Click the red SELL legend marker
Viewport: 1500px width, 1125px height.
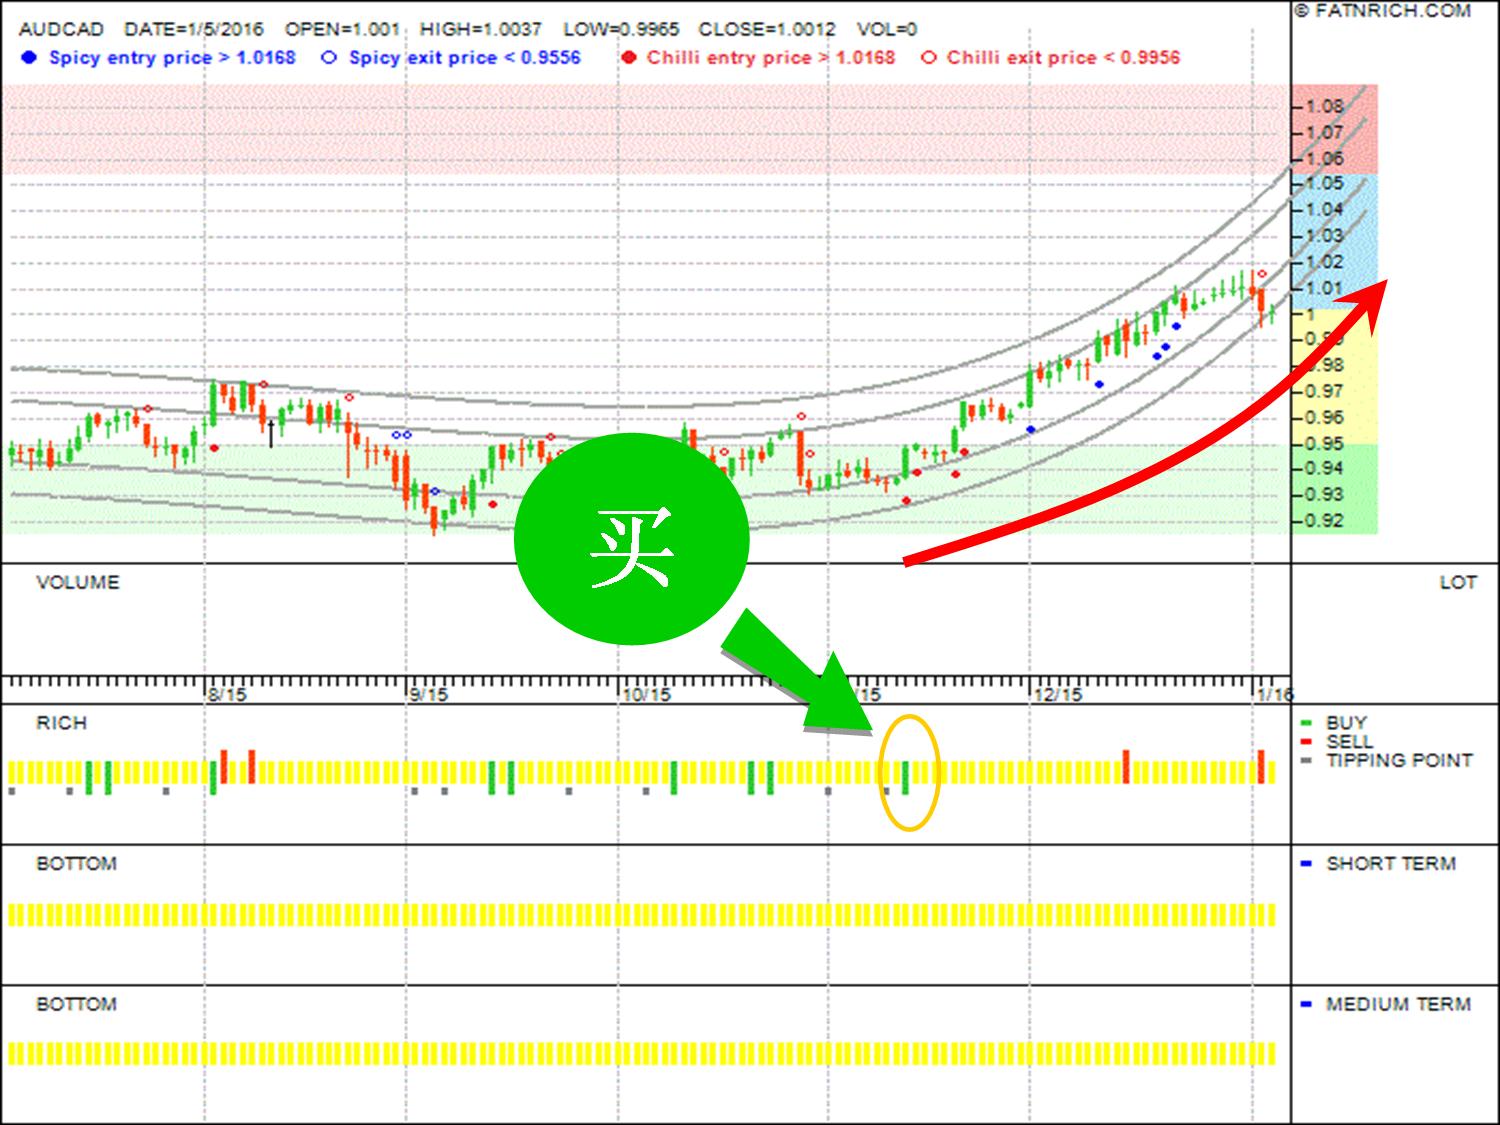[1305, 741]
